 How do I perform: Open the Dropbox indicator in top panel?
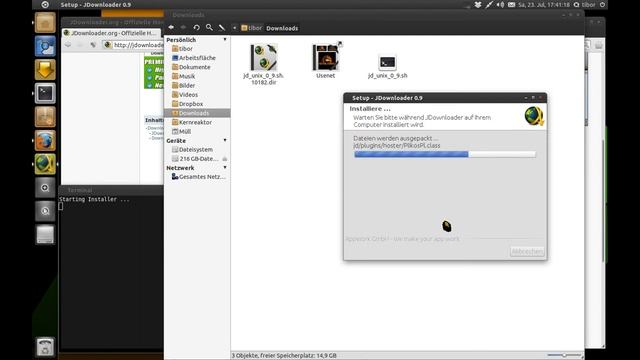click(x=478, y=5)
